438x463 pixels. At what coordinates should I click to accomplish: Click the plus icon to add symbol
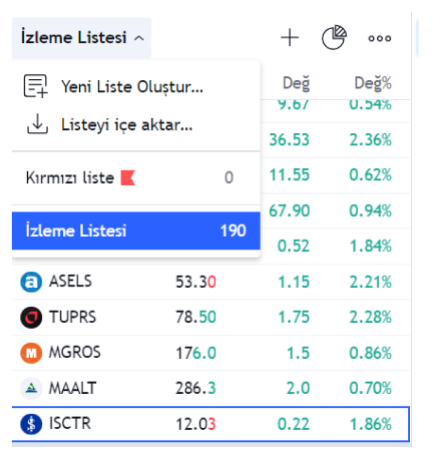pyautogui.click(x=289, y=37)
